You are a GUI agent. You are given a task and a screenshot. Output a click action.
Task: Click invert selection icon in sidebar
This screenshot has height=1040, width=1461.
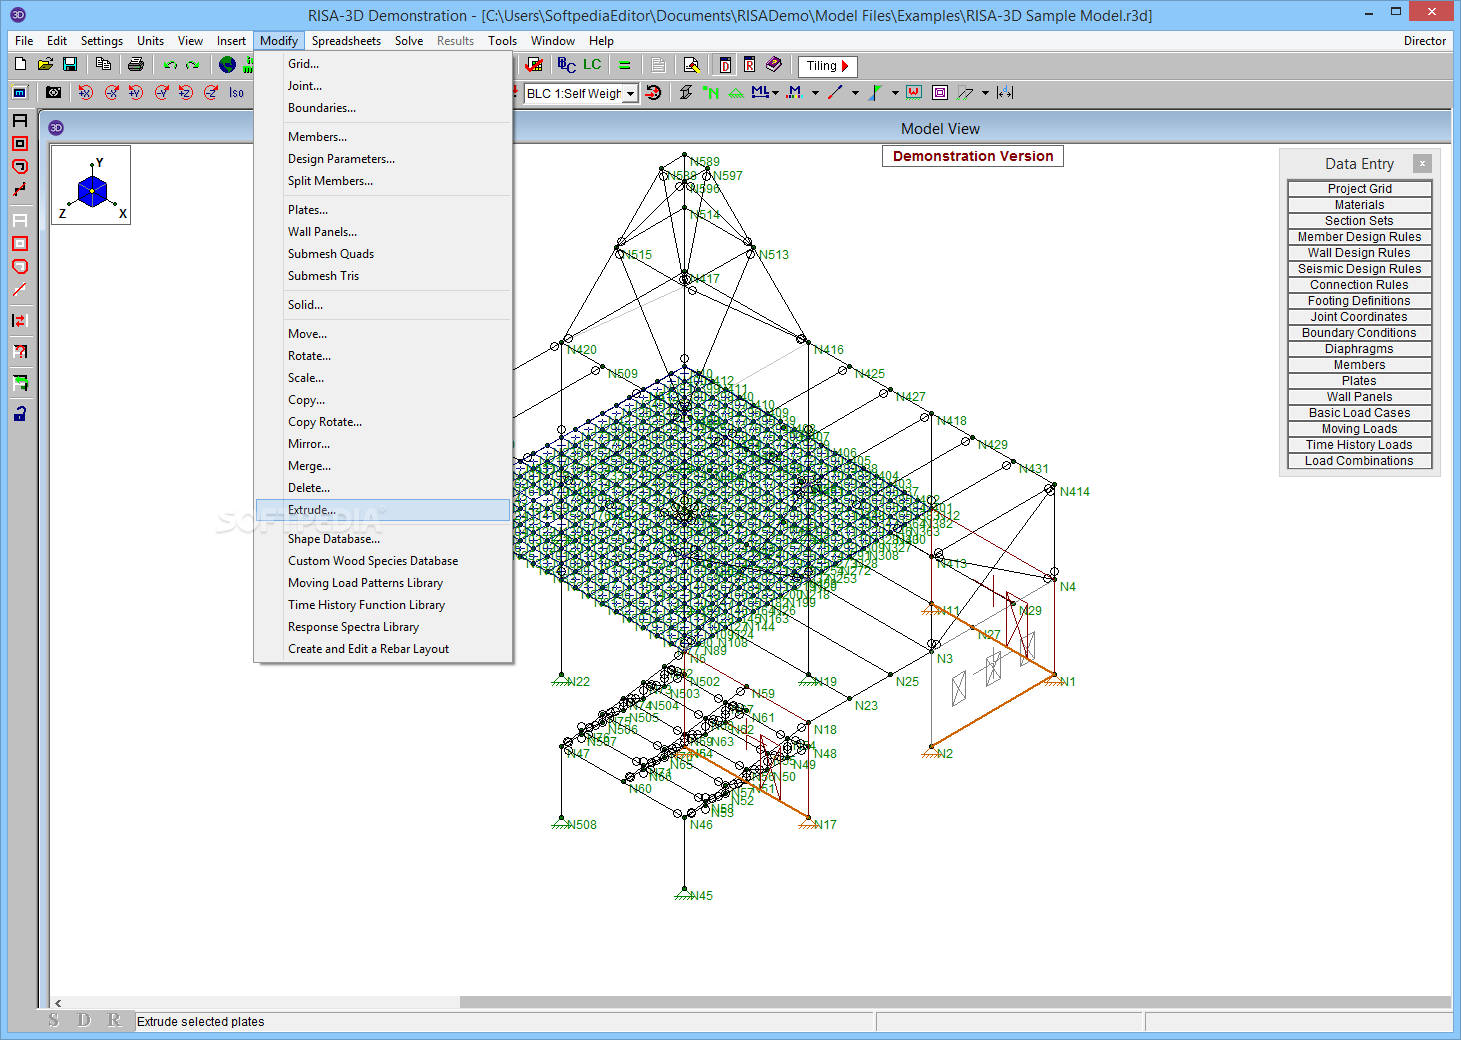tap(20, 321)
